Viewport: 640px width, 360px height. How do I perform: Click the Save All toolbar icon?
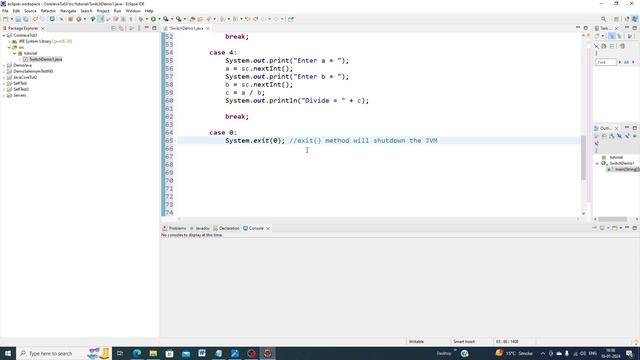coord(26,19)
